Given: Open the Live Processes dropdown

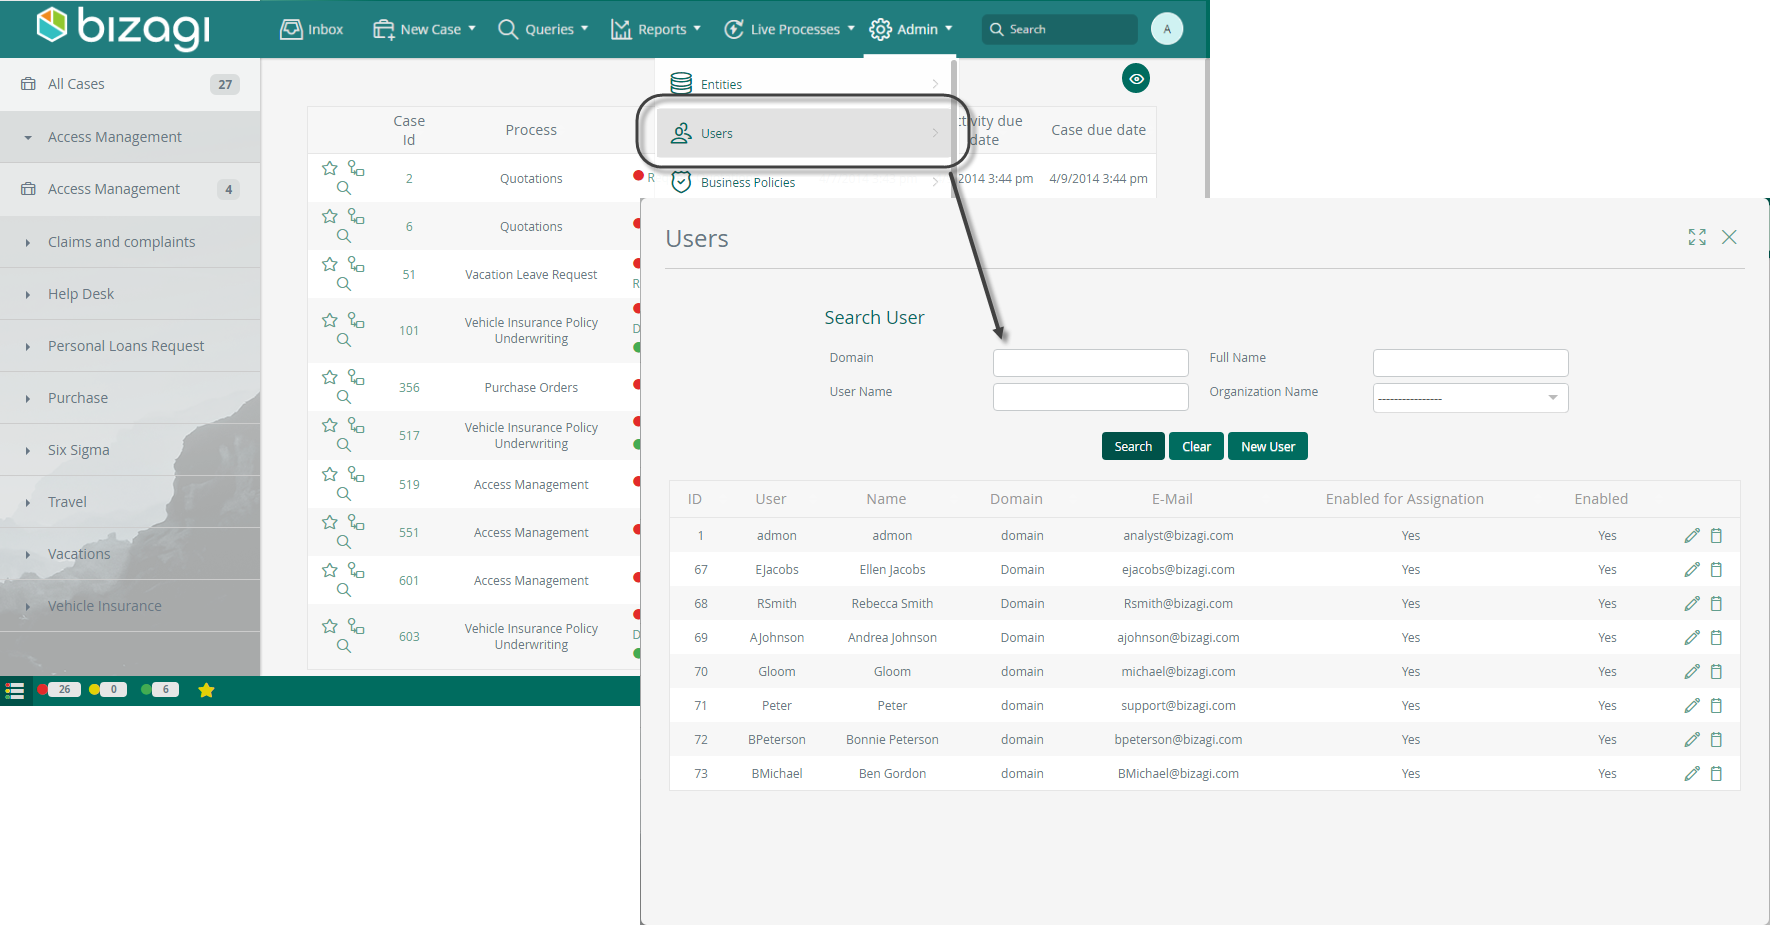Looking at the screenshot, I should click(789, 29).
